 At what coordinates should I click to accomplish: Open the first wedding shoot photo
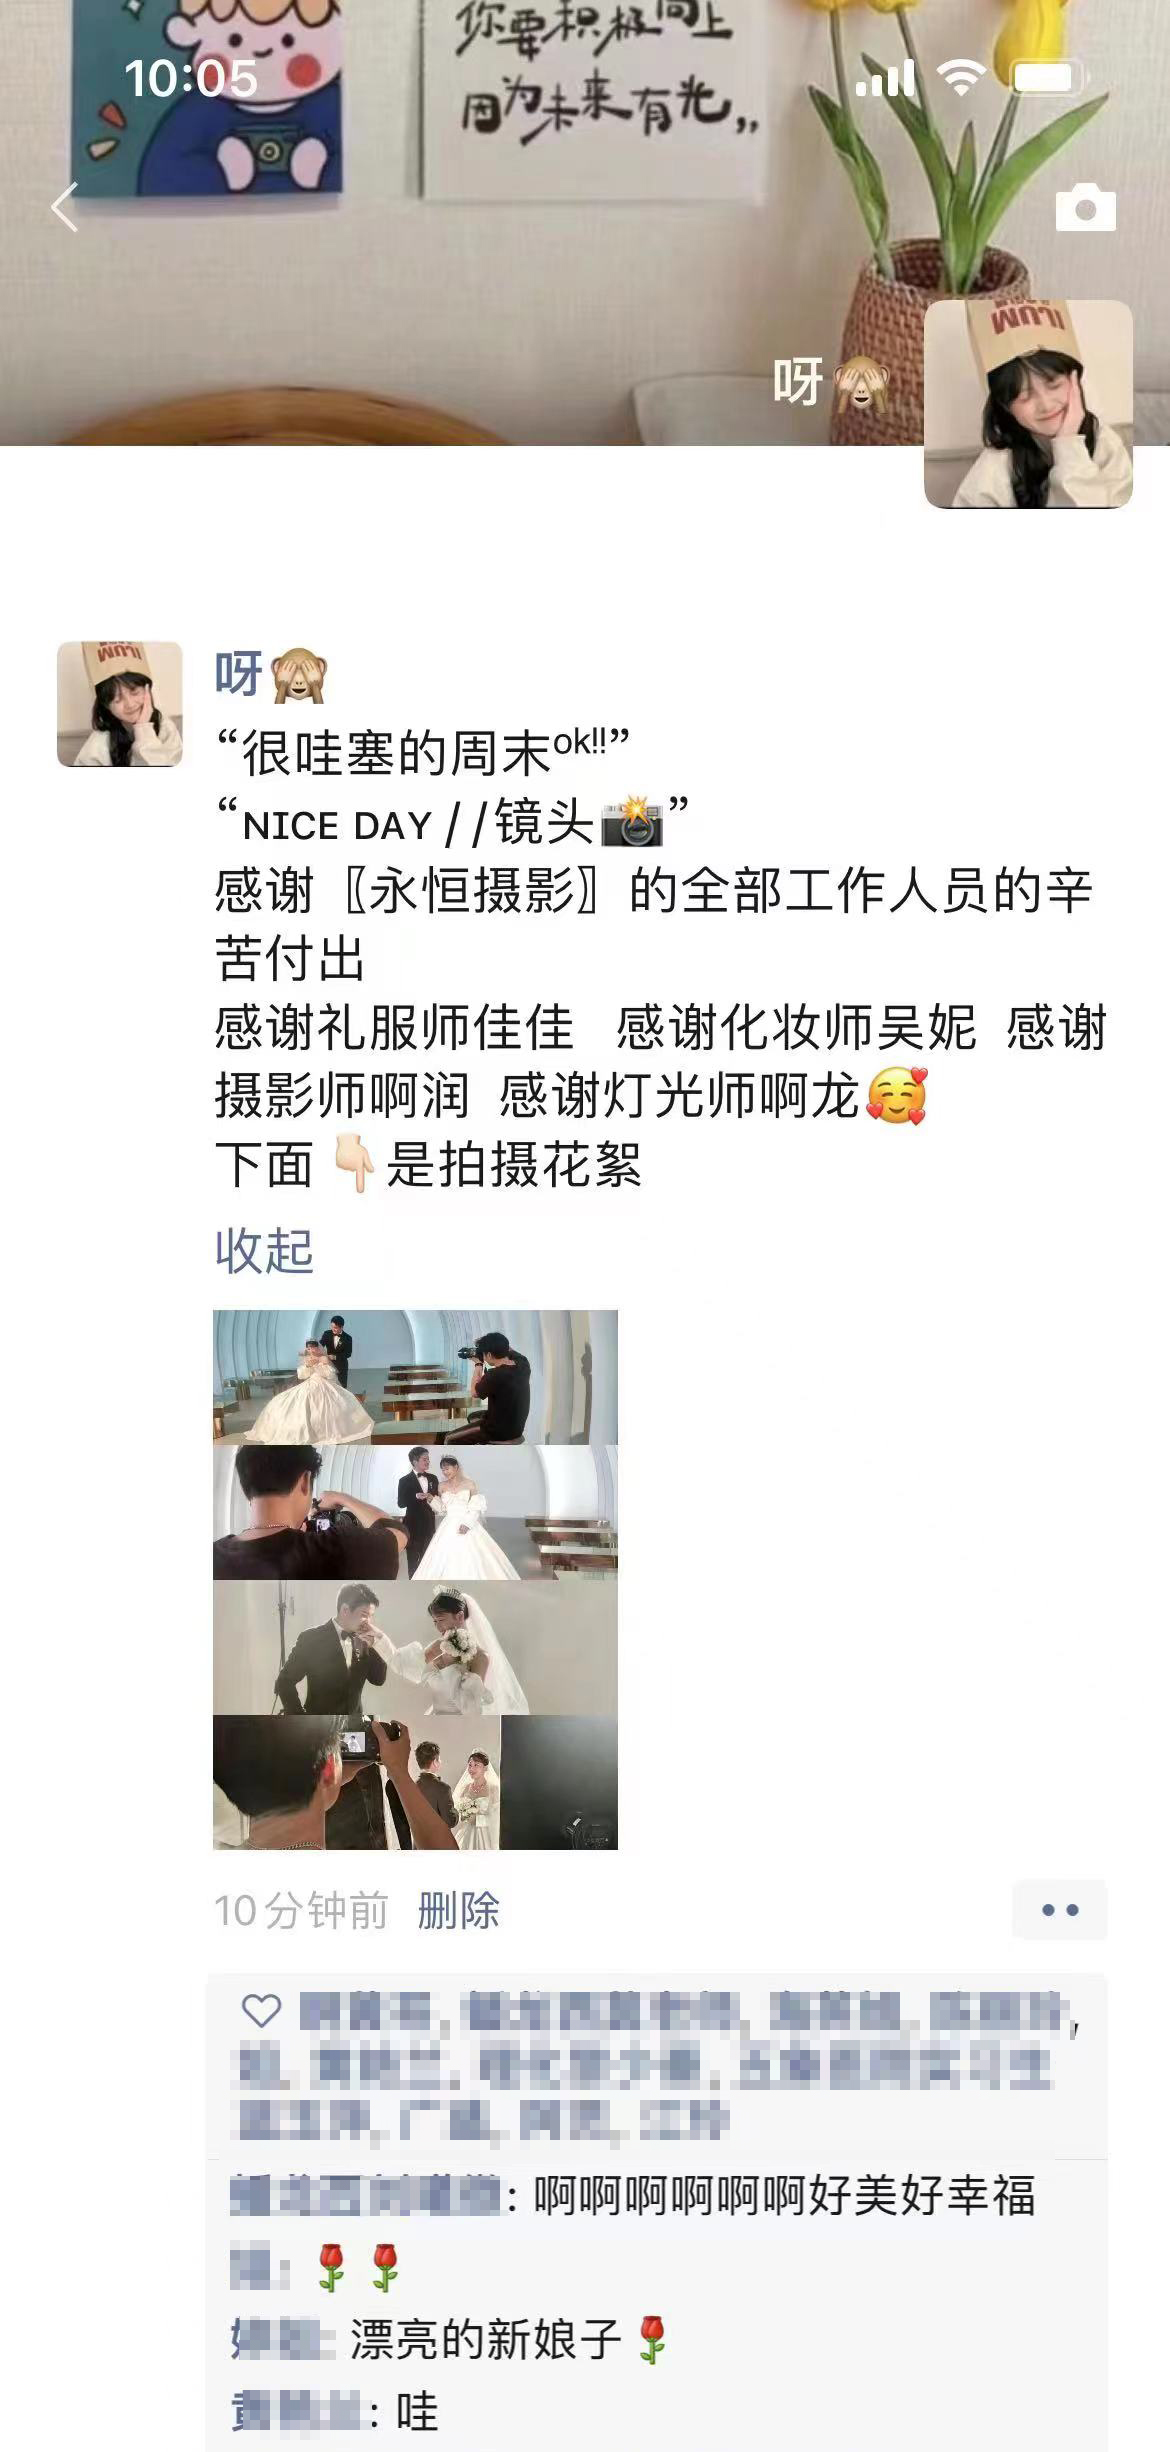[415, 1377]
